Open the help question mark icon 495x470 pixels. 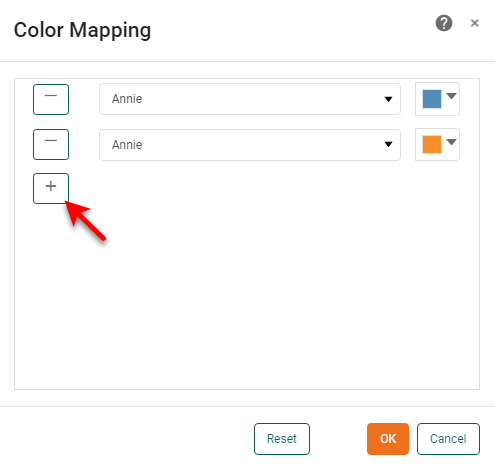tap(444, 23)
